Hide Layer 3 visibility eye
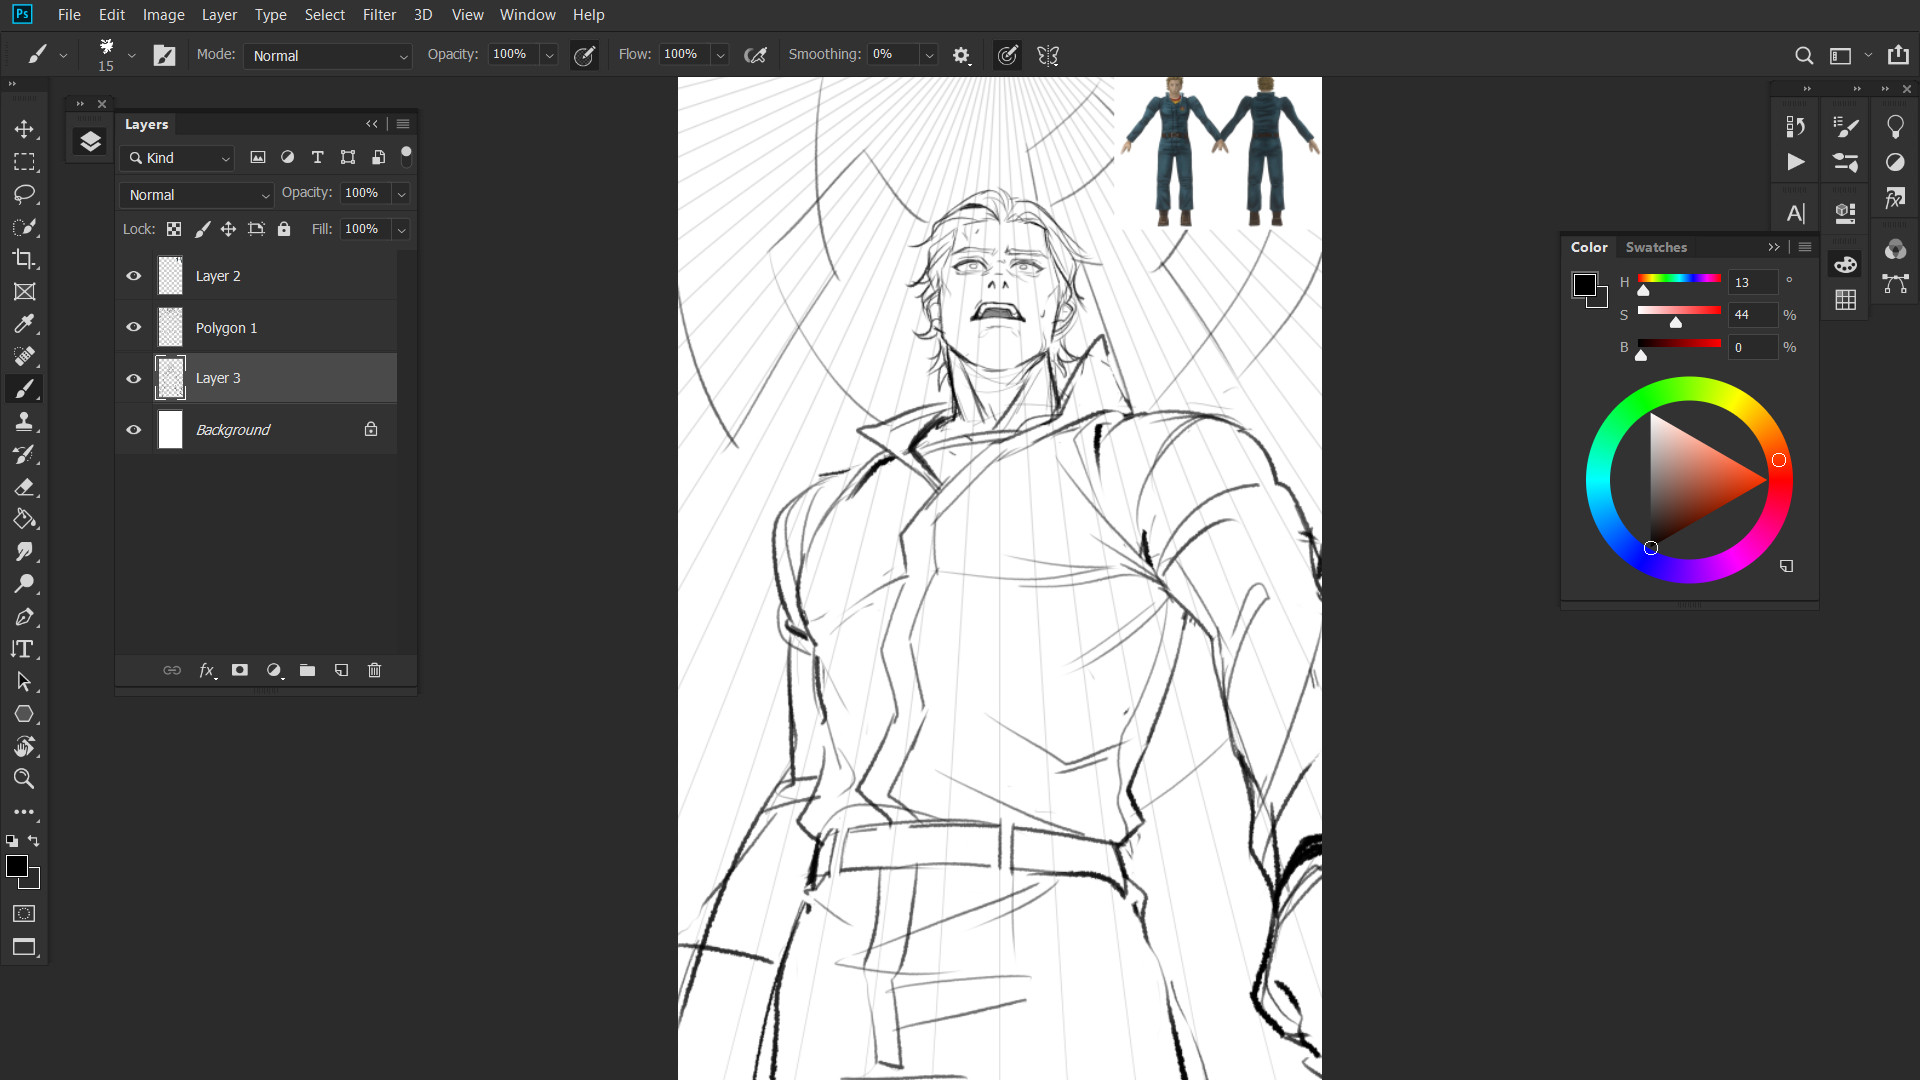This screenshot has height=1080, width=1920. [x=133, y=378]
